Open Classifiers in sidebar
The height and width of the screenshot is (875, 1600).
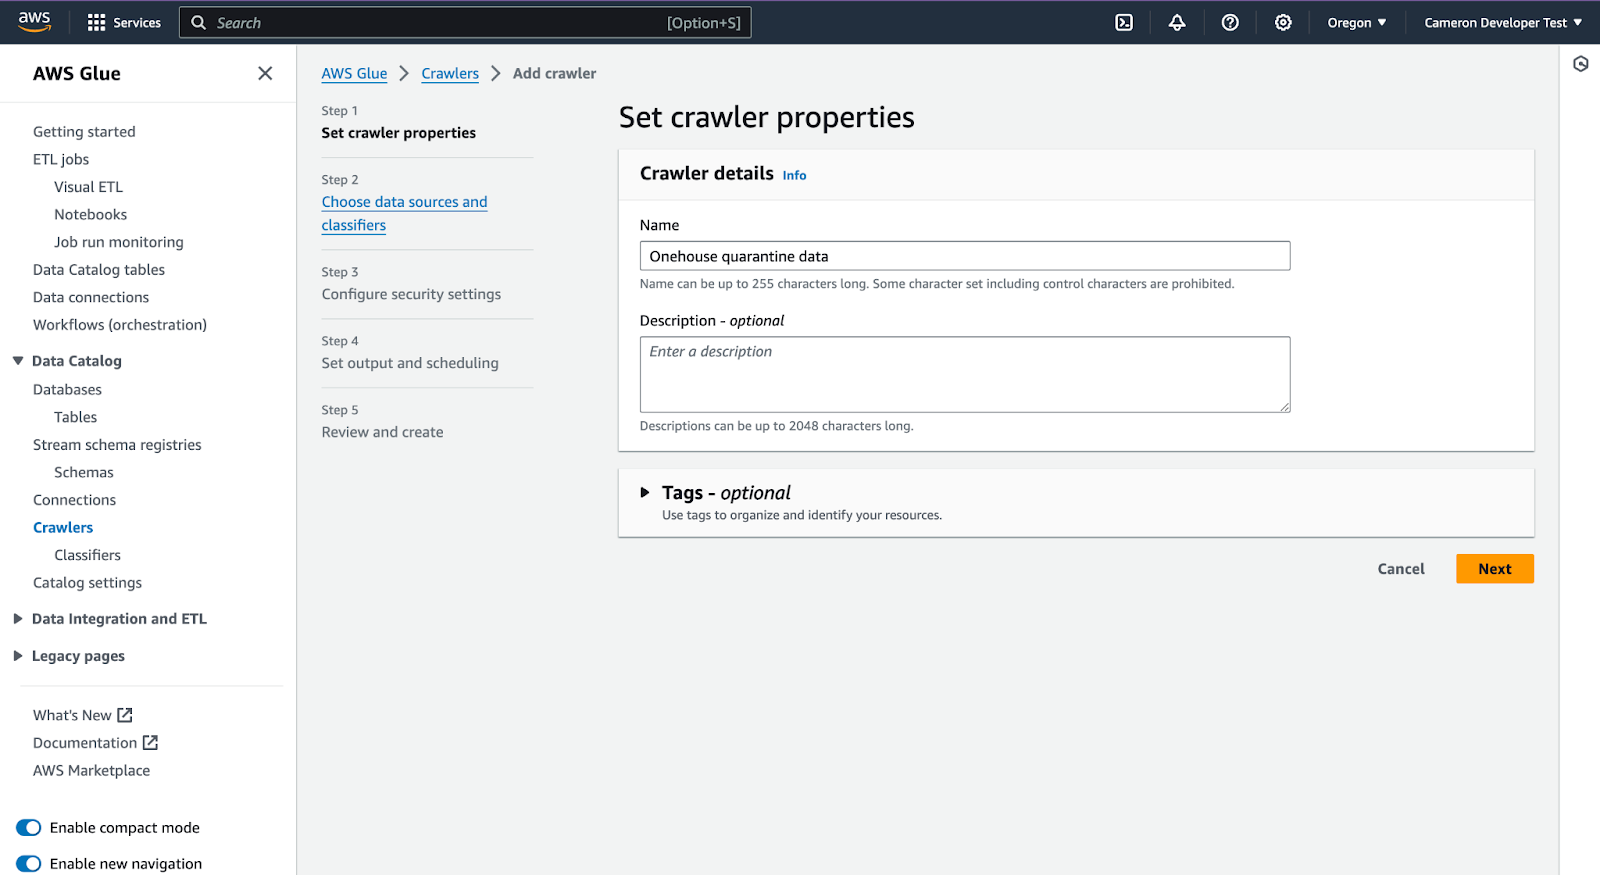point(87,555)
